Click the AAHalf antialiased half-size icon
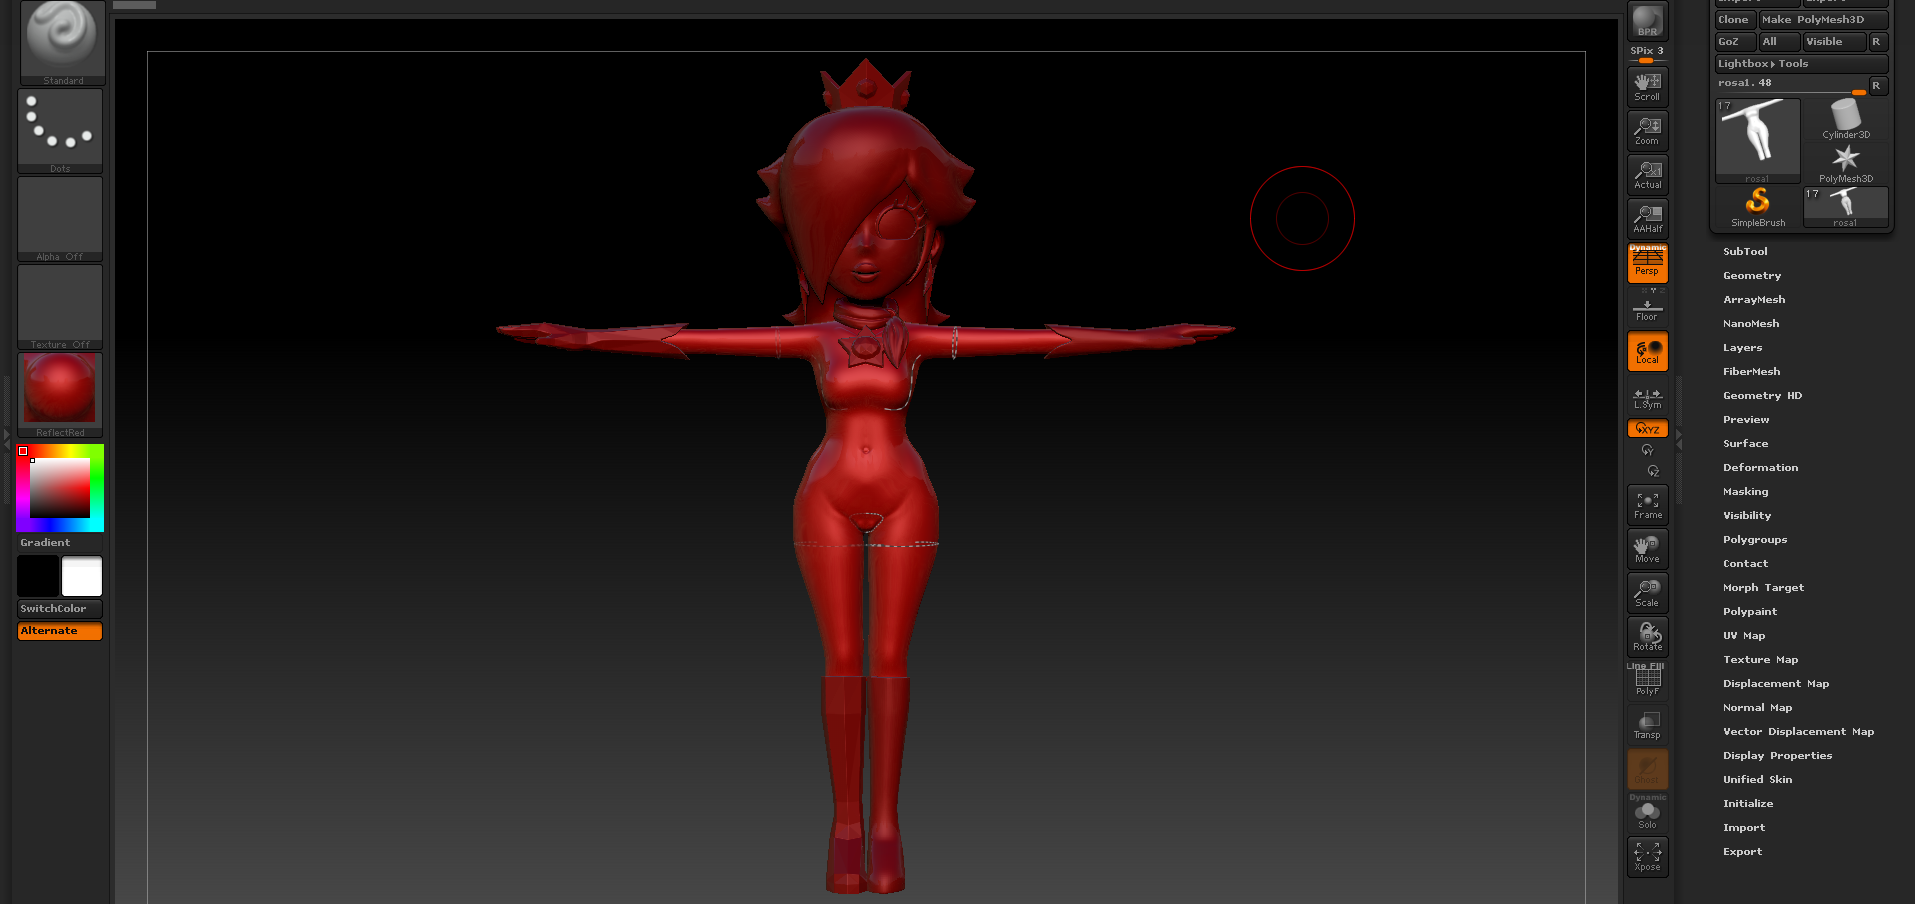The image size is (1915, 904). (1647, 219)
